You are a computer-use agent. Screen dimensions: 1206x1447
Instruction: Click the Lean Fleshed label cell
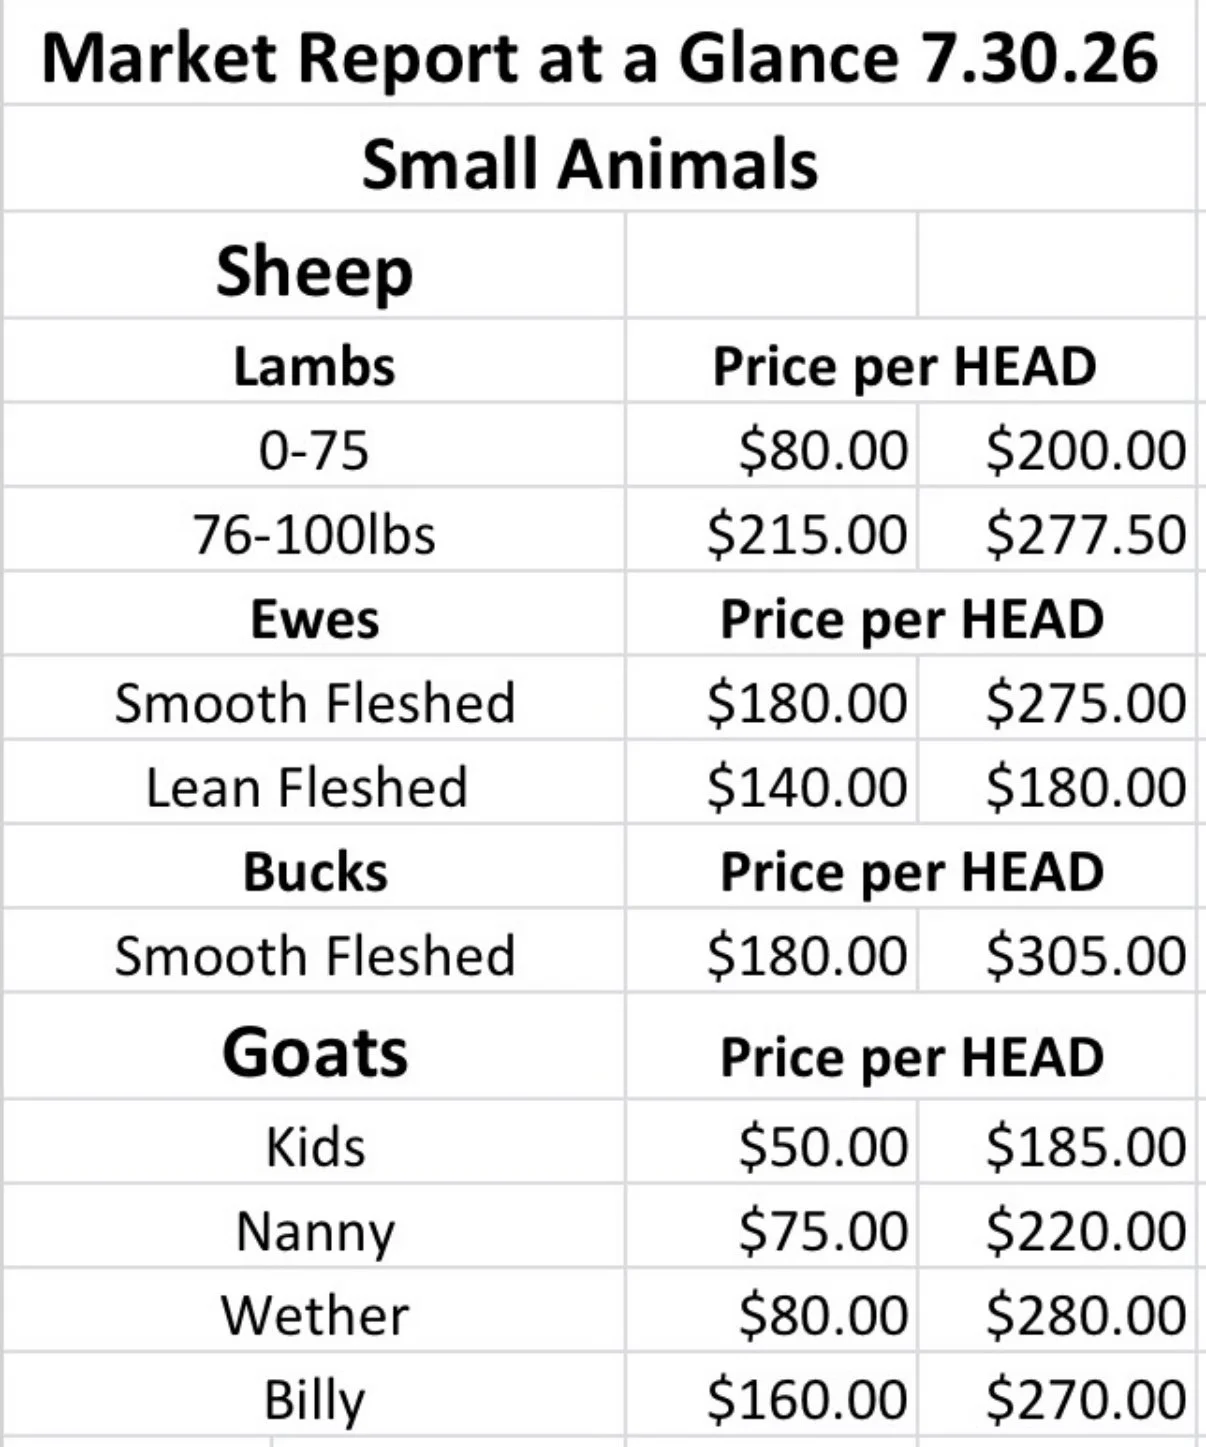coord(314,783)
